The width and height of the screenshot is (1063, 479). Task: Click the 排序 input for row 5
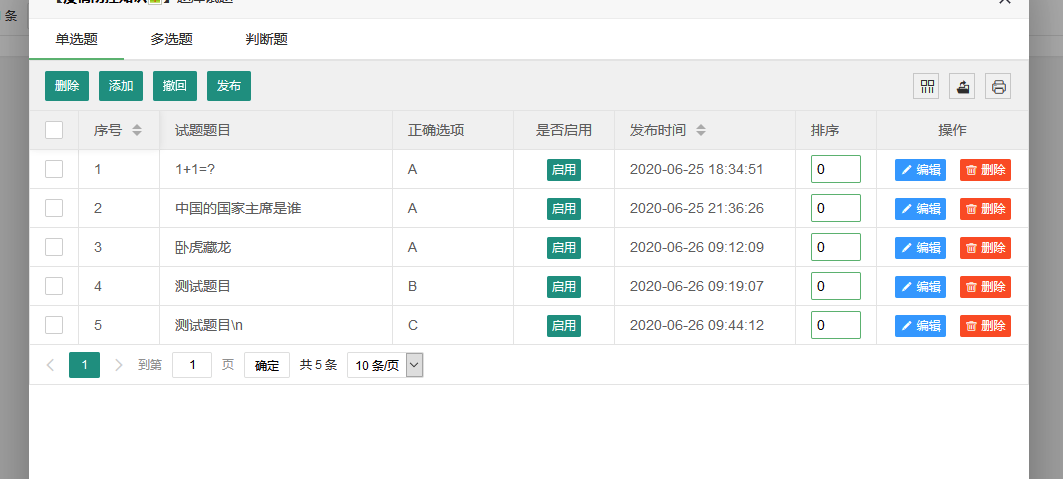tap(836, 325)
